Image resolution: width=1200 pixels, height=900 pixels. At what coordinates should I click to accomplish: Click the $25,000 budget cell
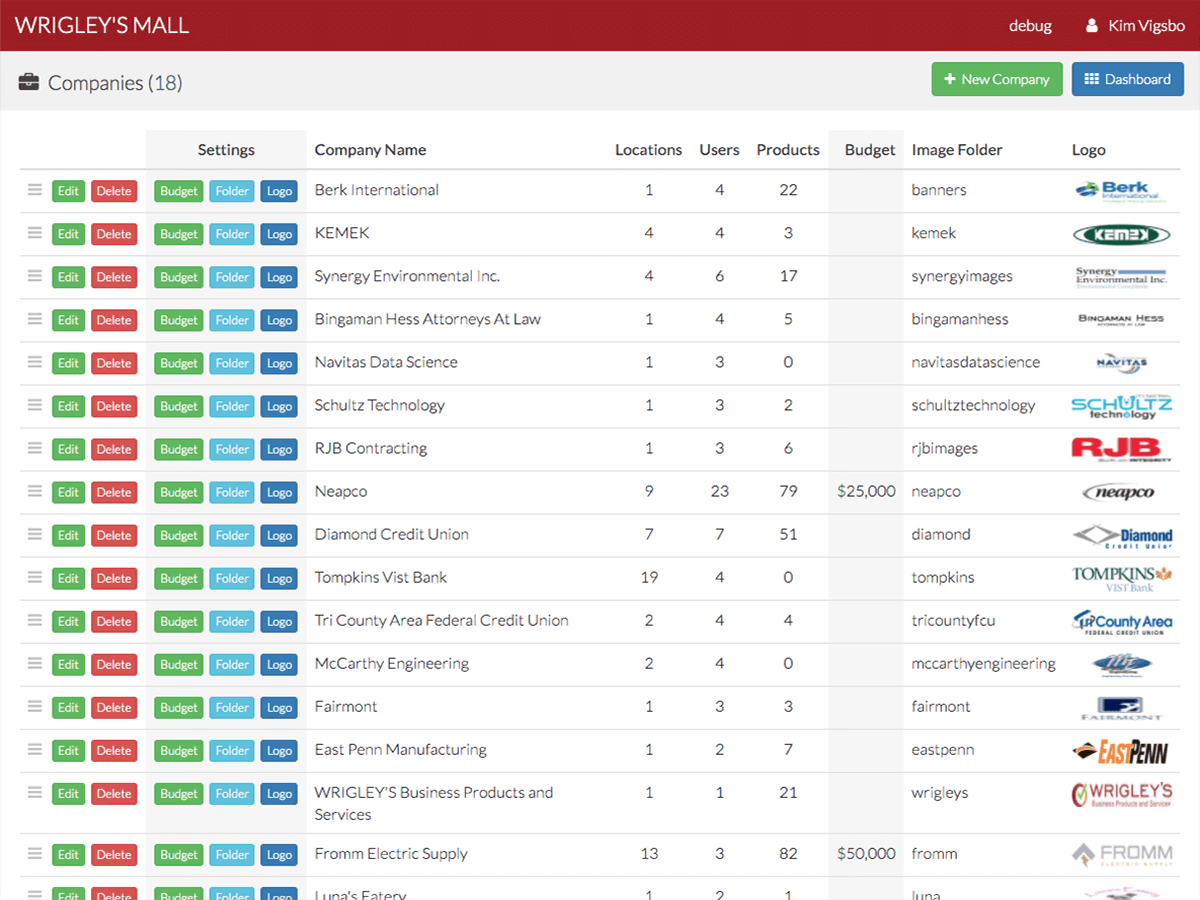866,491
